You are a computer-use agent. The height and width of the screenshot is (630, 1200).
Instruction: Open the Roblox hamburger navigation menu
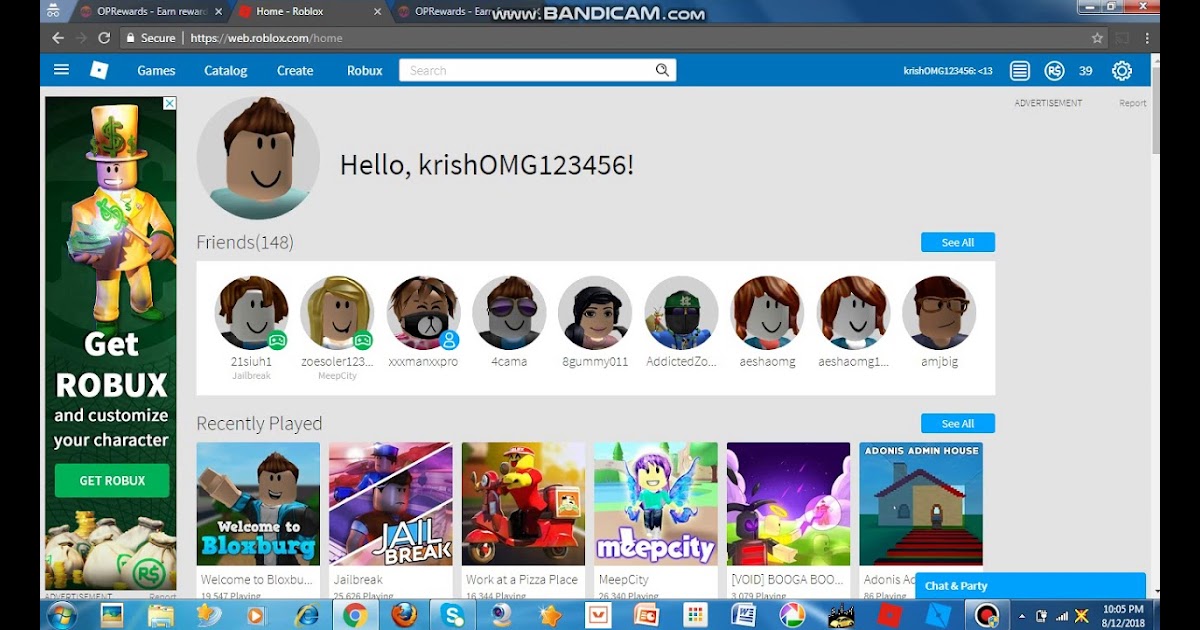point(62,70)
